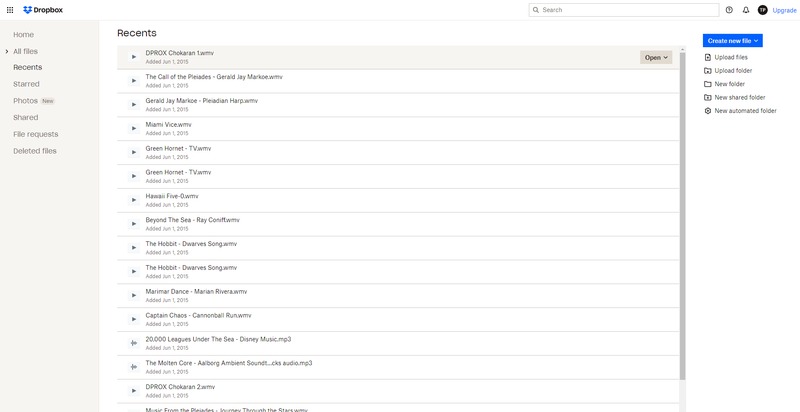Click the Search input field

(x=623, y=10)
